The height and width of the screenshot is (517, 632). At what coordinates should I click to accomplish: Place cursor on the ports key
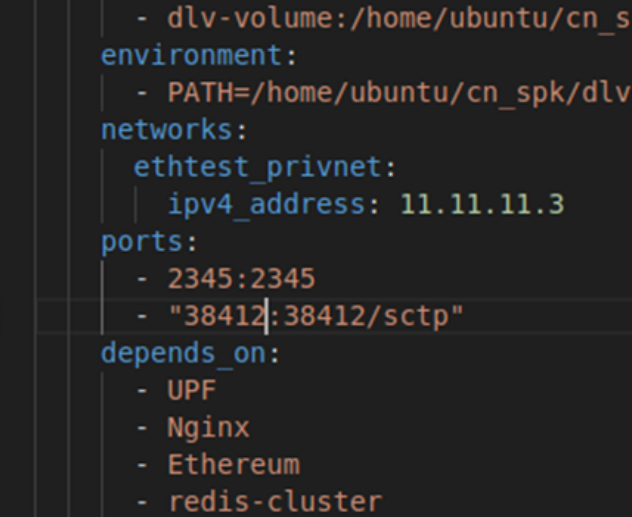pyautogui.click(x=142, y=241)
